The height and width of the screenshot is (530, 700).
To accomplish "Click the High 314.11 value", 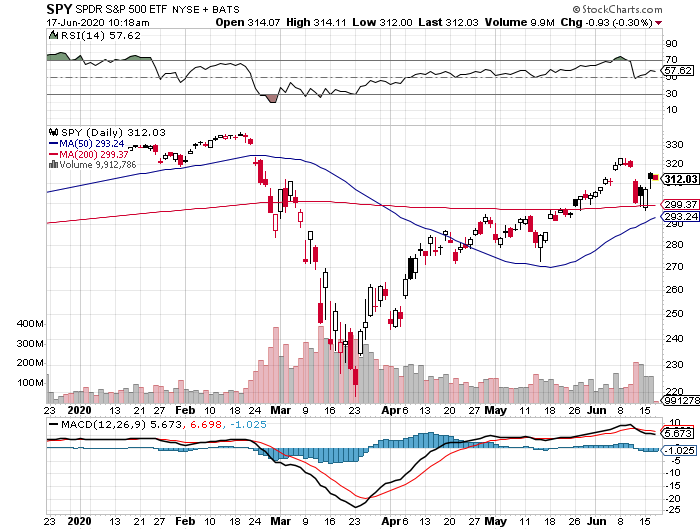I will tap(316, 22).
